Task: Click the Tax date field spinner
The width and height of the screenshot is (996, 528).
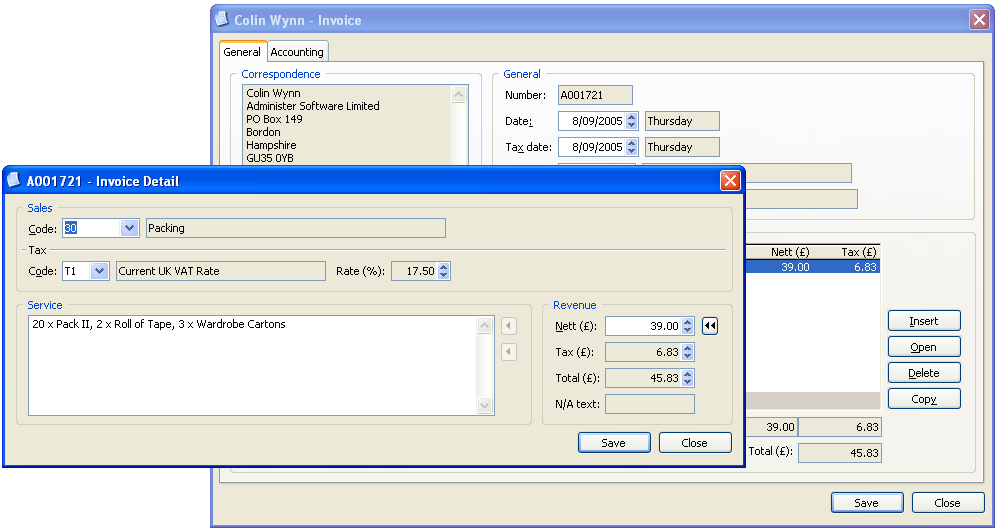Action: 631,147
